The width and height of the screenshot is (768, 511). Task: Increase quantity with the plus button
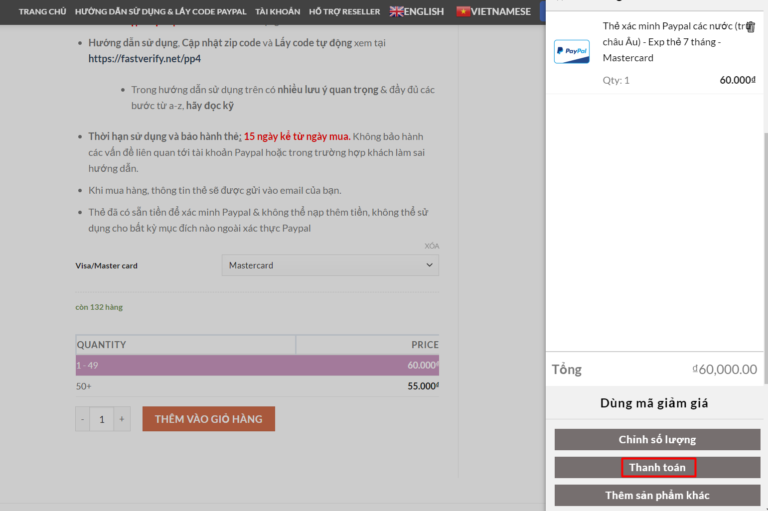[x=122, y=419]
